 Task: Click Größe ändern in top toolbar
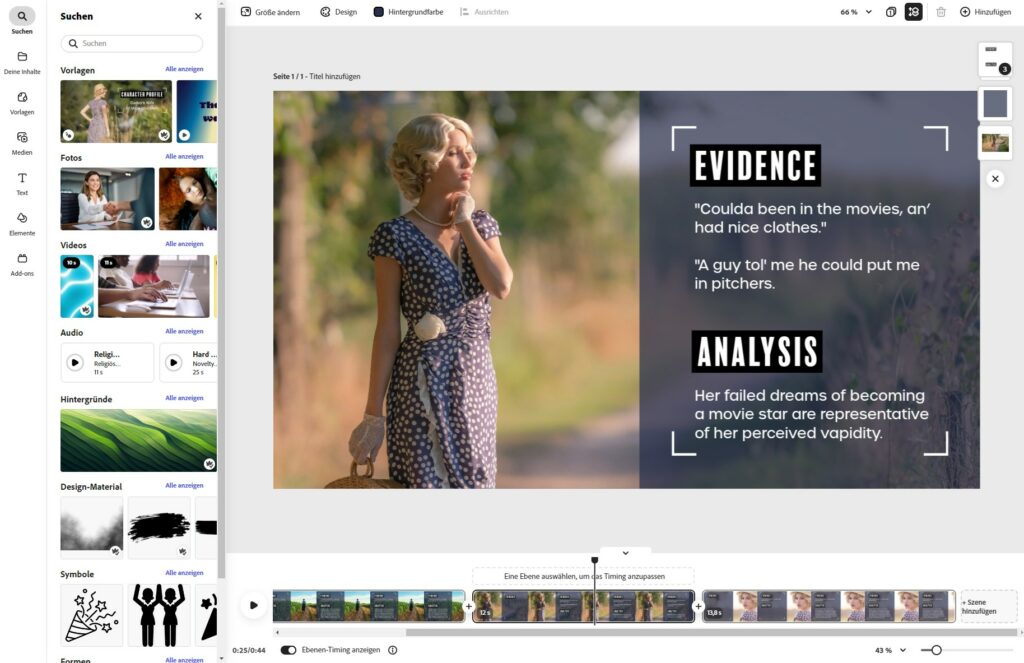coord(270,12)
